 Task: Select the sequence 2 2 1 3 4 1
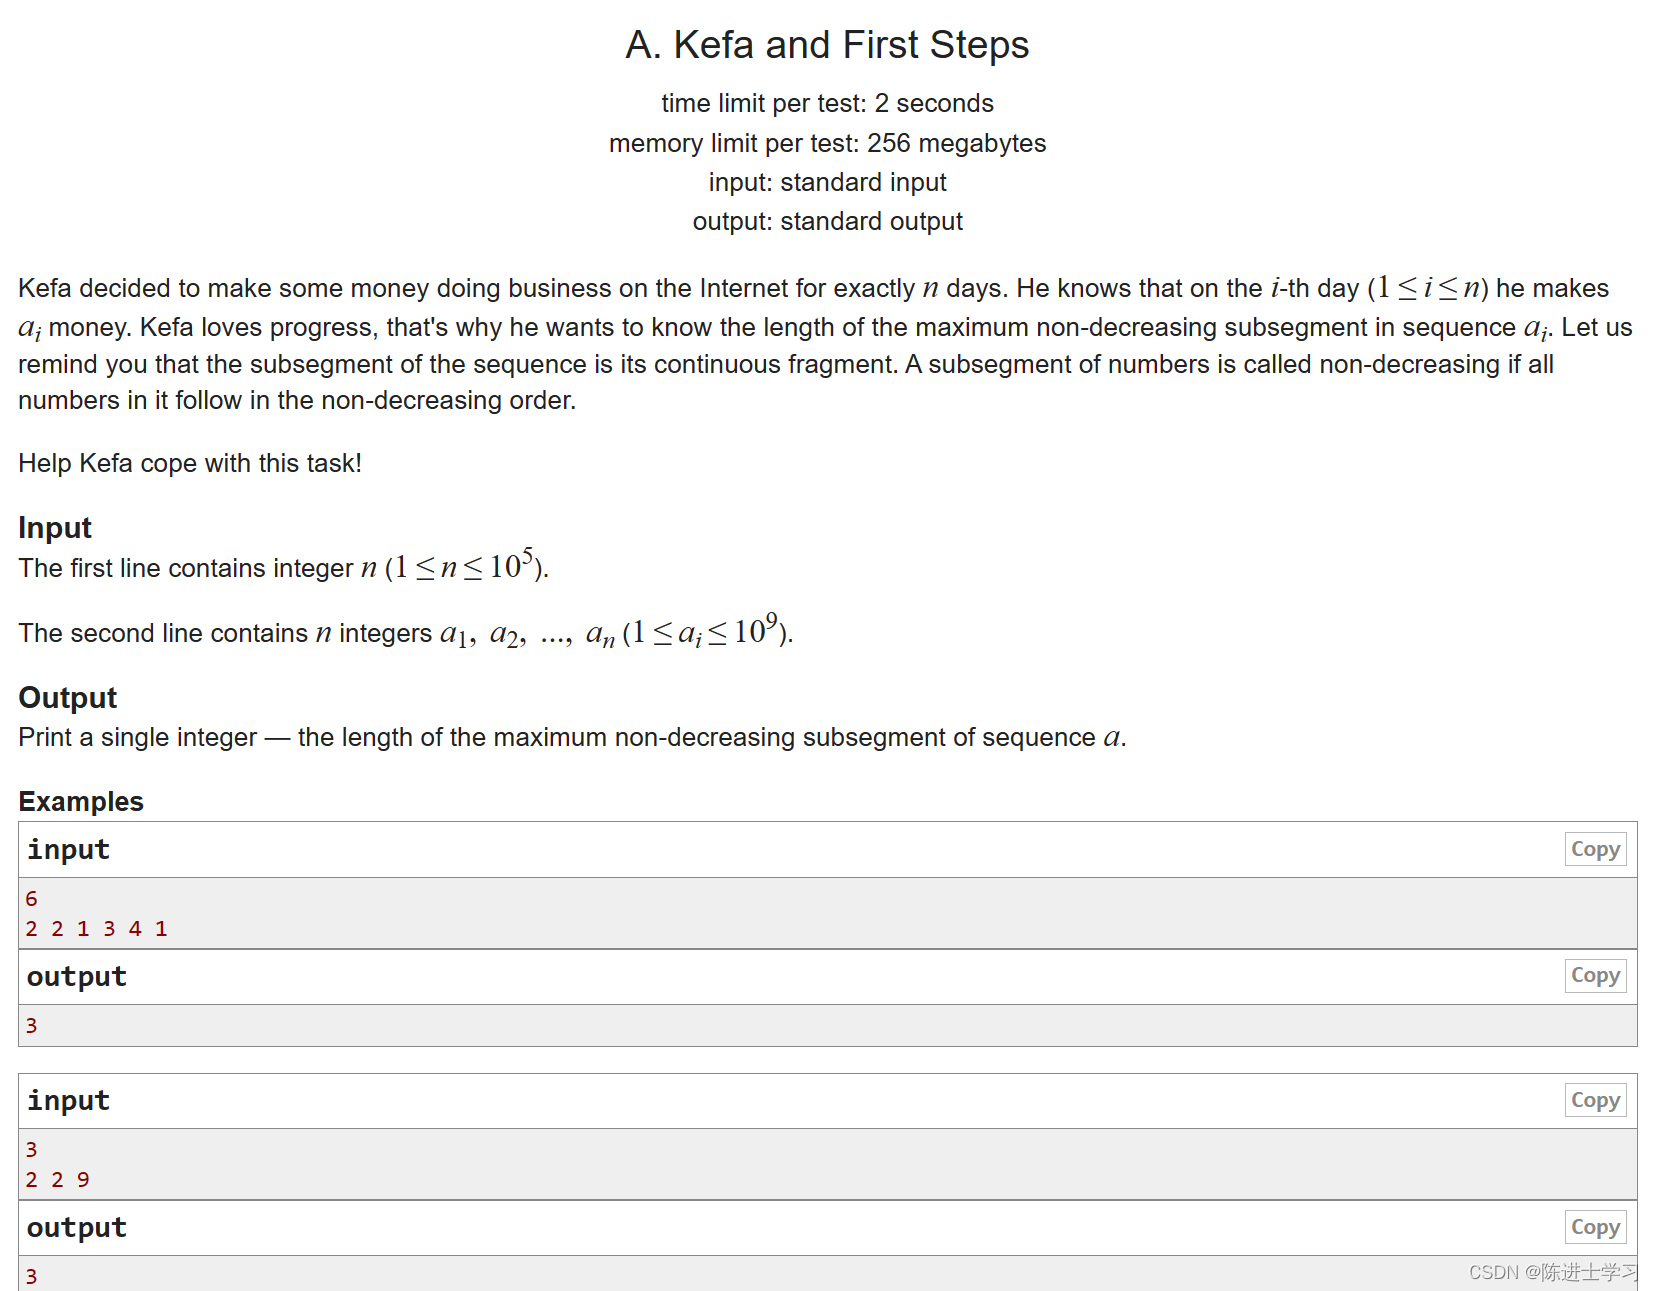coord(95,928)
